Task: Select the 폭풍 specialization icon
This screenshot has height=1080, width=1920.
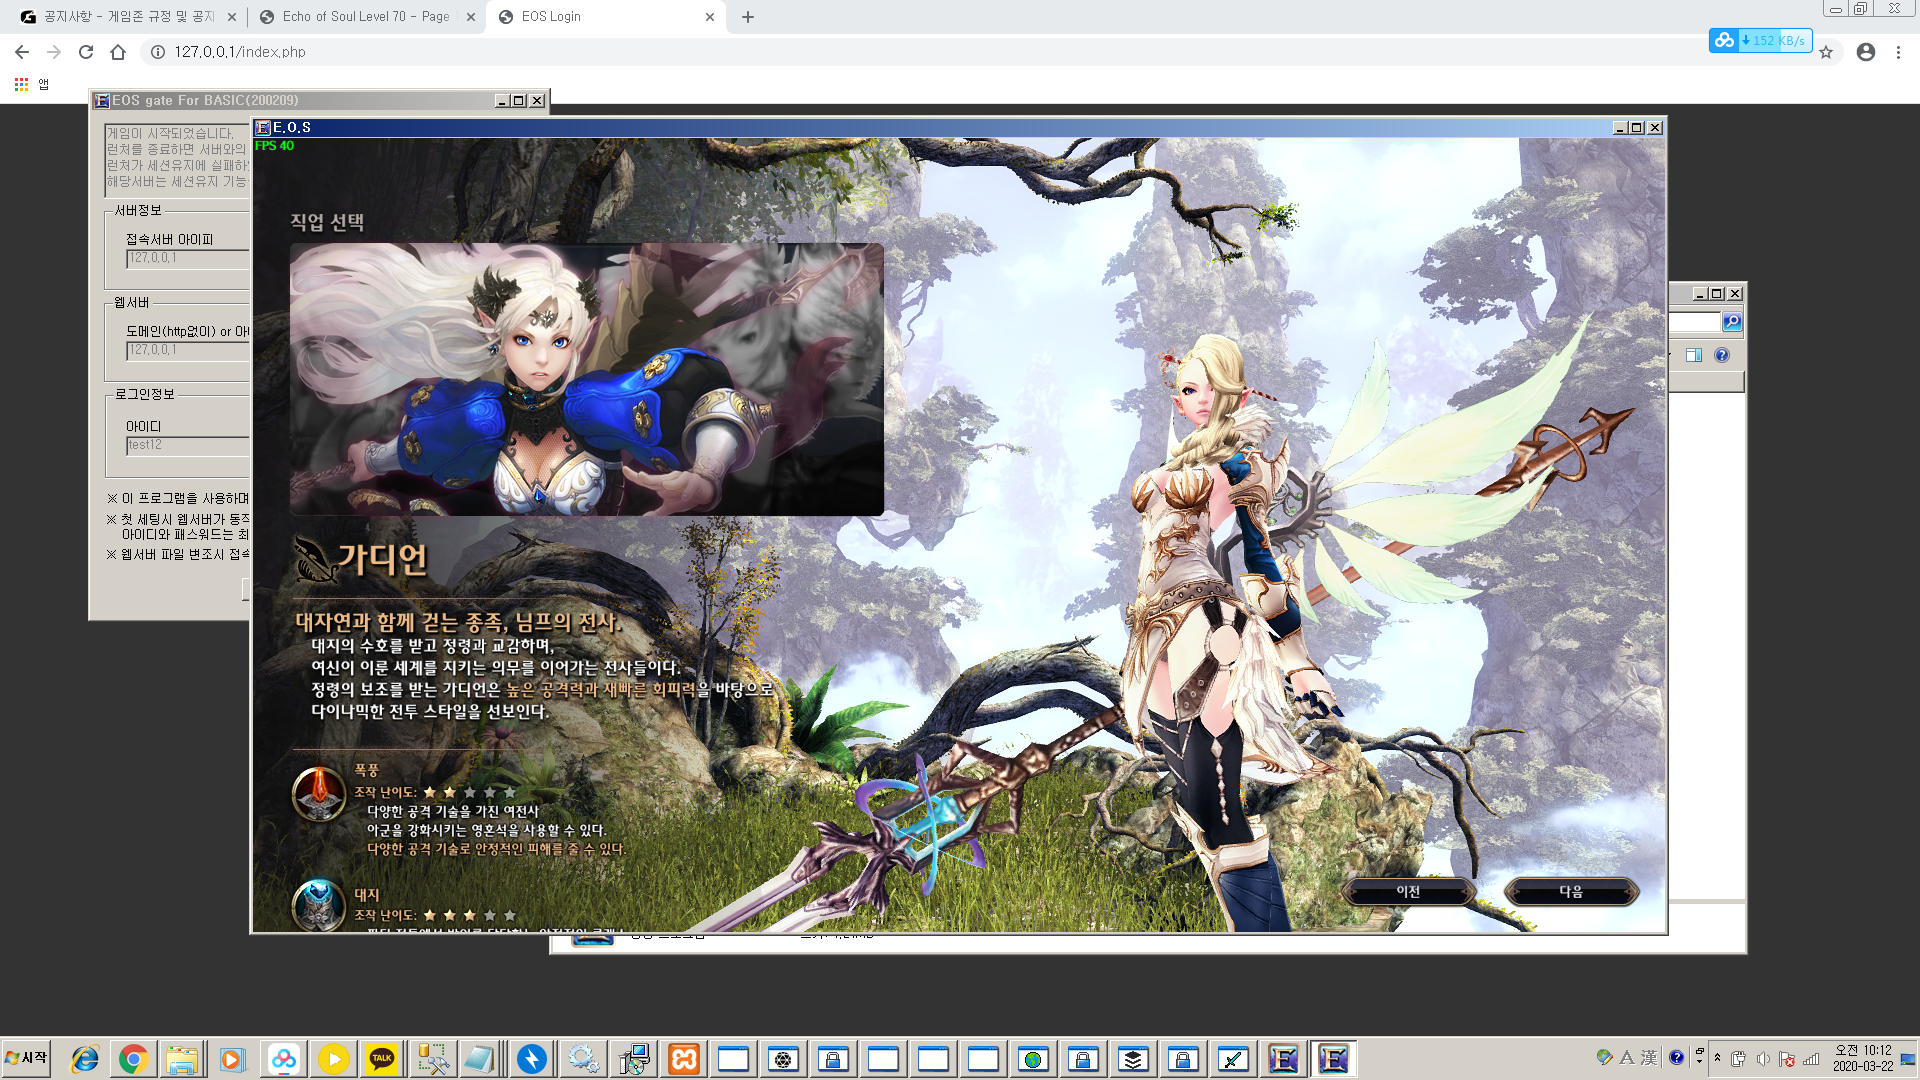Action: (319, 794)
